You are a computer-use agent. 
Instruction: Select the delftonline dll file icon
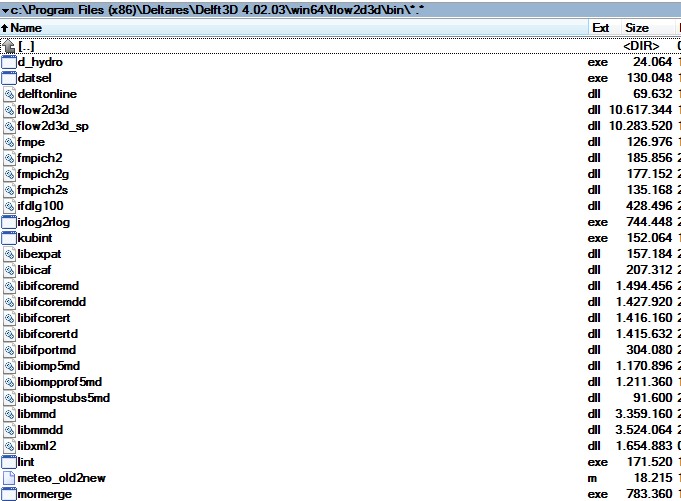point(9,94)
